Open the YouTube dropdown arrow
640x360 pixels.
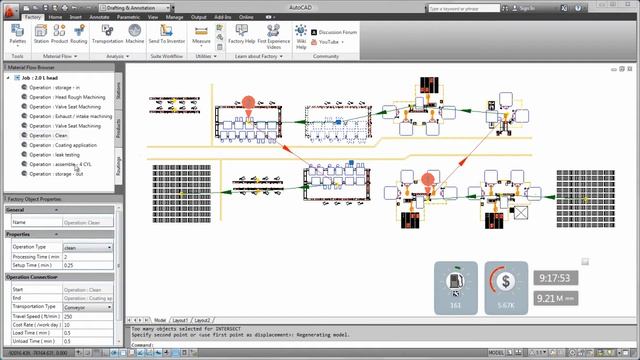(x=342, y=42)
